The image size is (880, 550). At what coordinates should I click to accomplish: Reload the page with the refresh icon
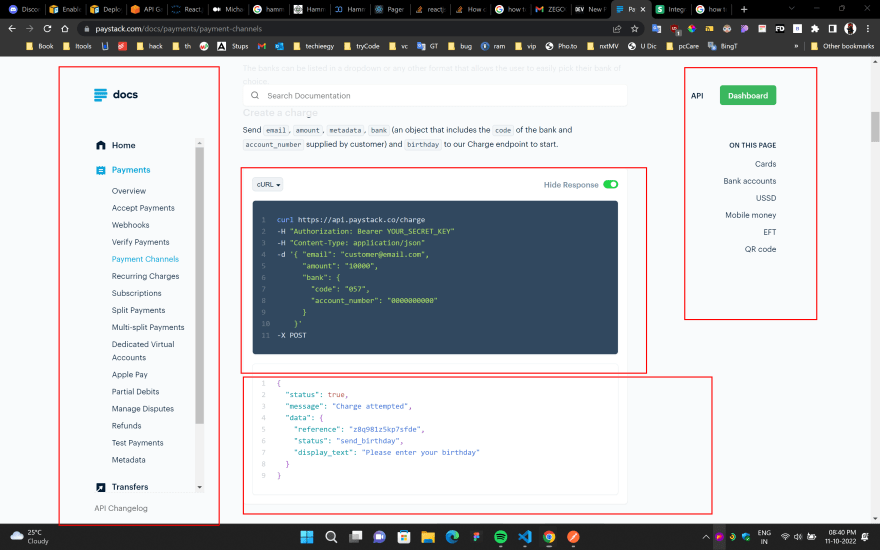(47, 29)
